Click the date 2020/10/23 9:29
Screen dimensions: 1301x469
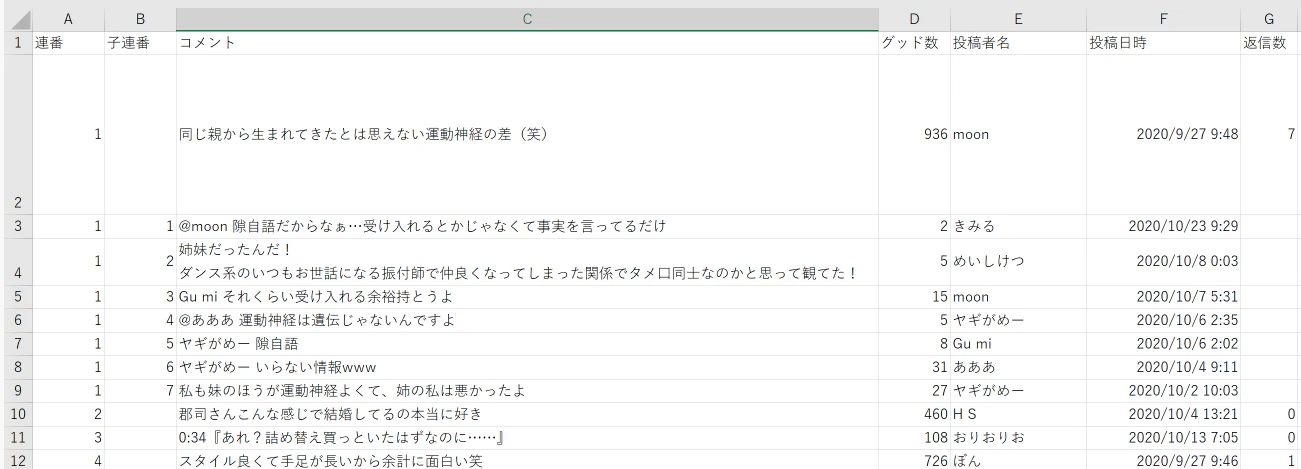tap(1164, 226)
